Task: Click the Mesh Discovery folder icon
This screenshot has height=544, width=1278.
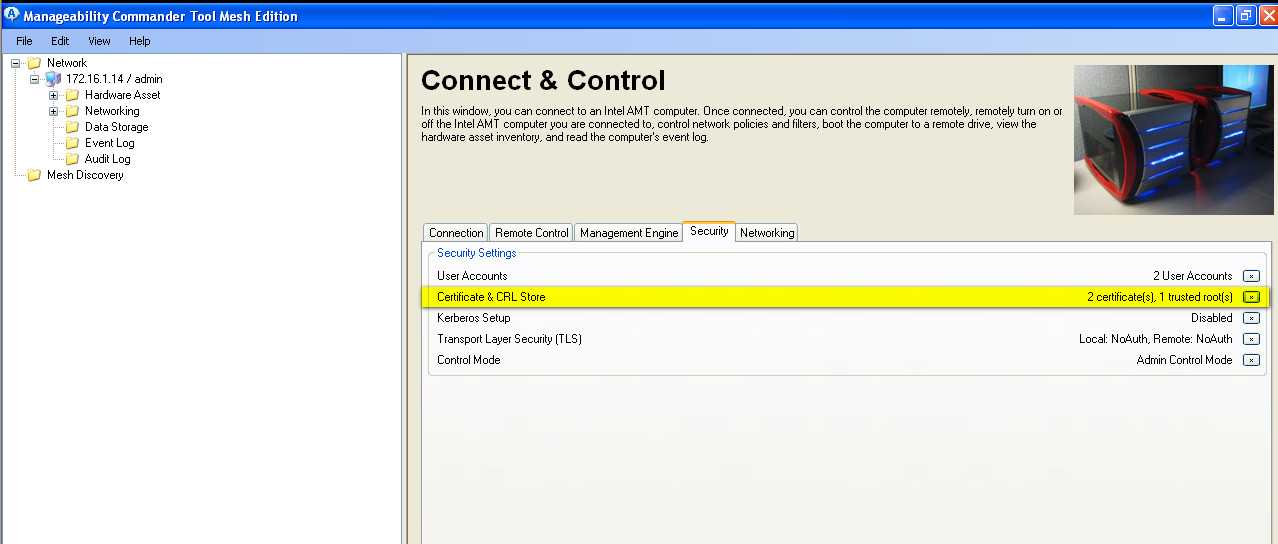Action: tap(34, 175)
